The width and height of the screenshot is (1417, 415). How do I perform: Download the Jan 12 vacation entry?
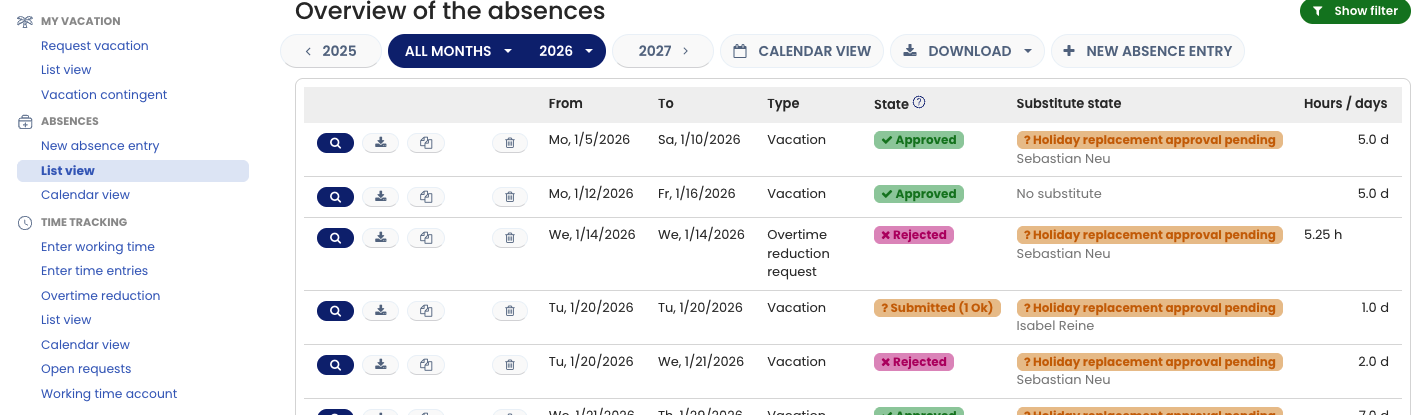(x=381, y=197)
